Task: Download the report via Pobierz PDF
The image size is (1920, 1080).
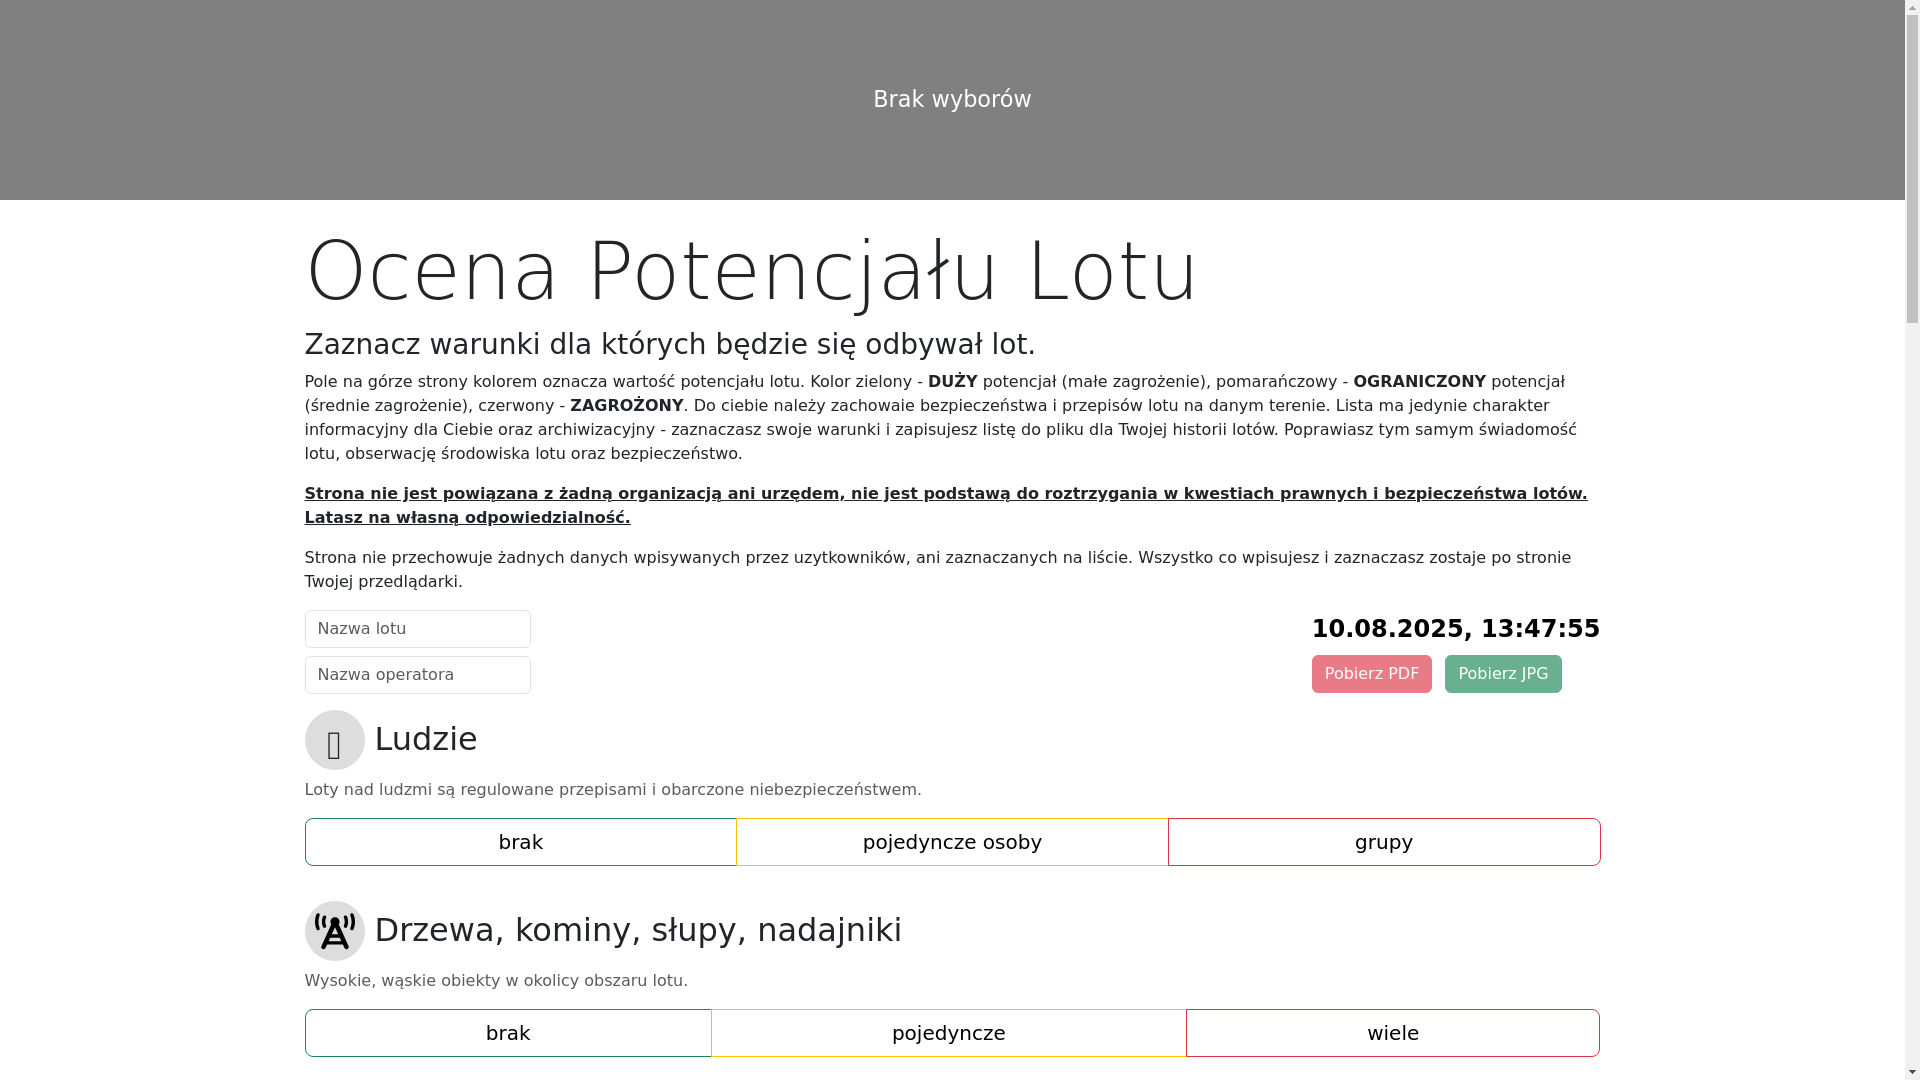Action: tap(1372, 674)
